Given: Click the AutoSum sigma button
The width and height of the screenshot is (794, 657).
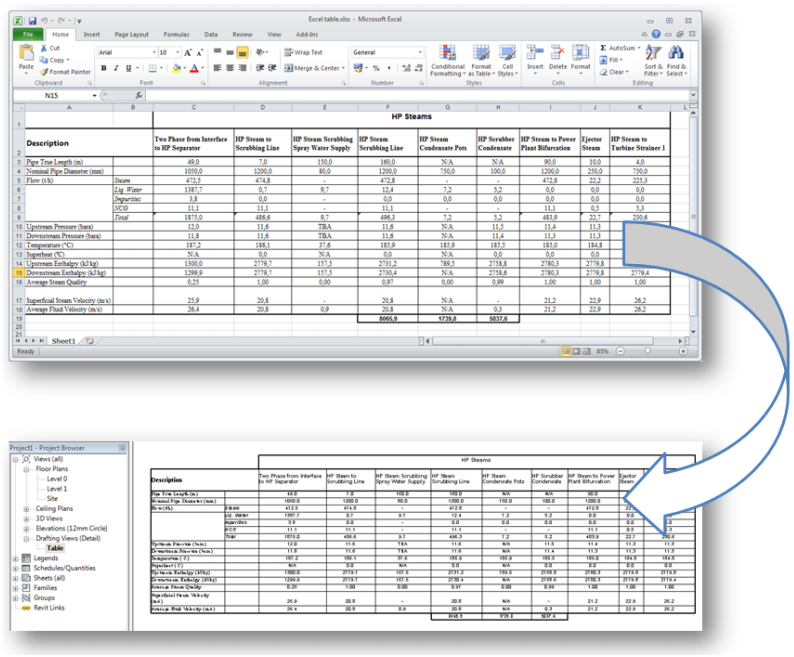Looking at the screenshot, I should click(x=618, y=48).
